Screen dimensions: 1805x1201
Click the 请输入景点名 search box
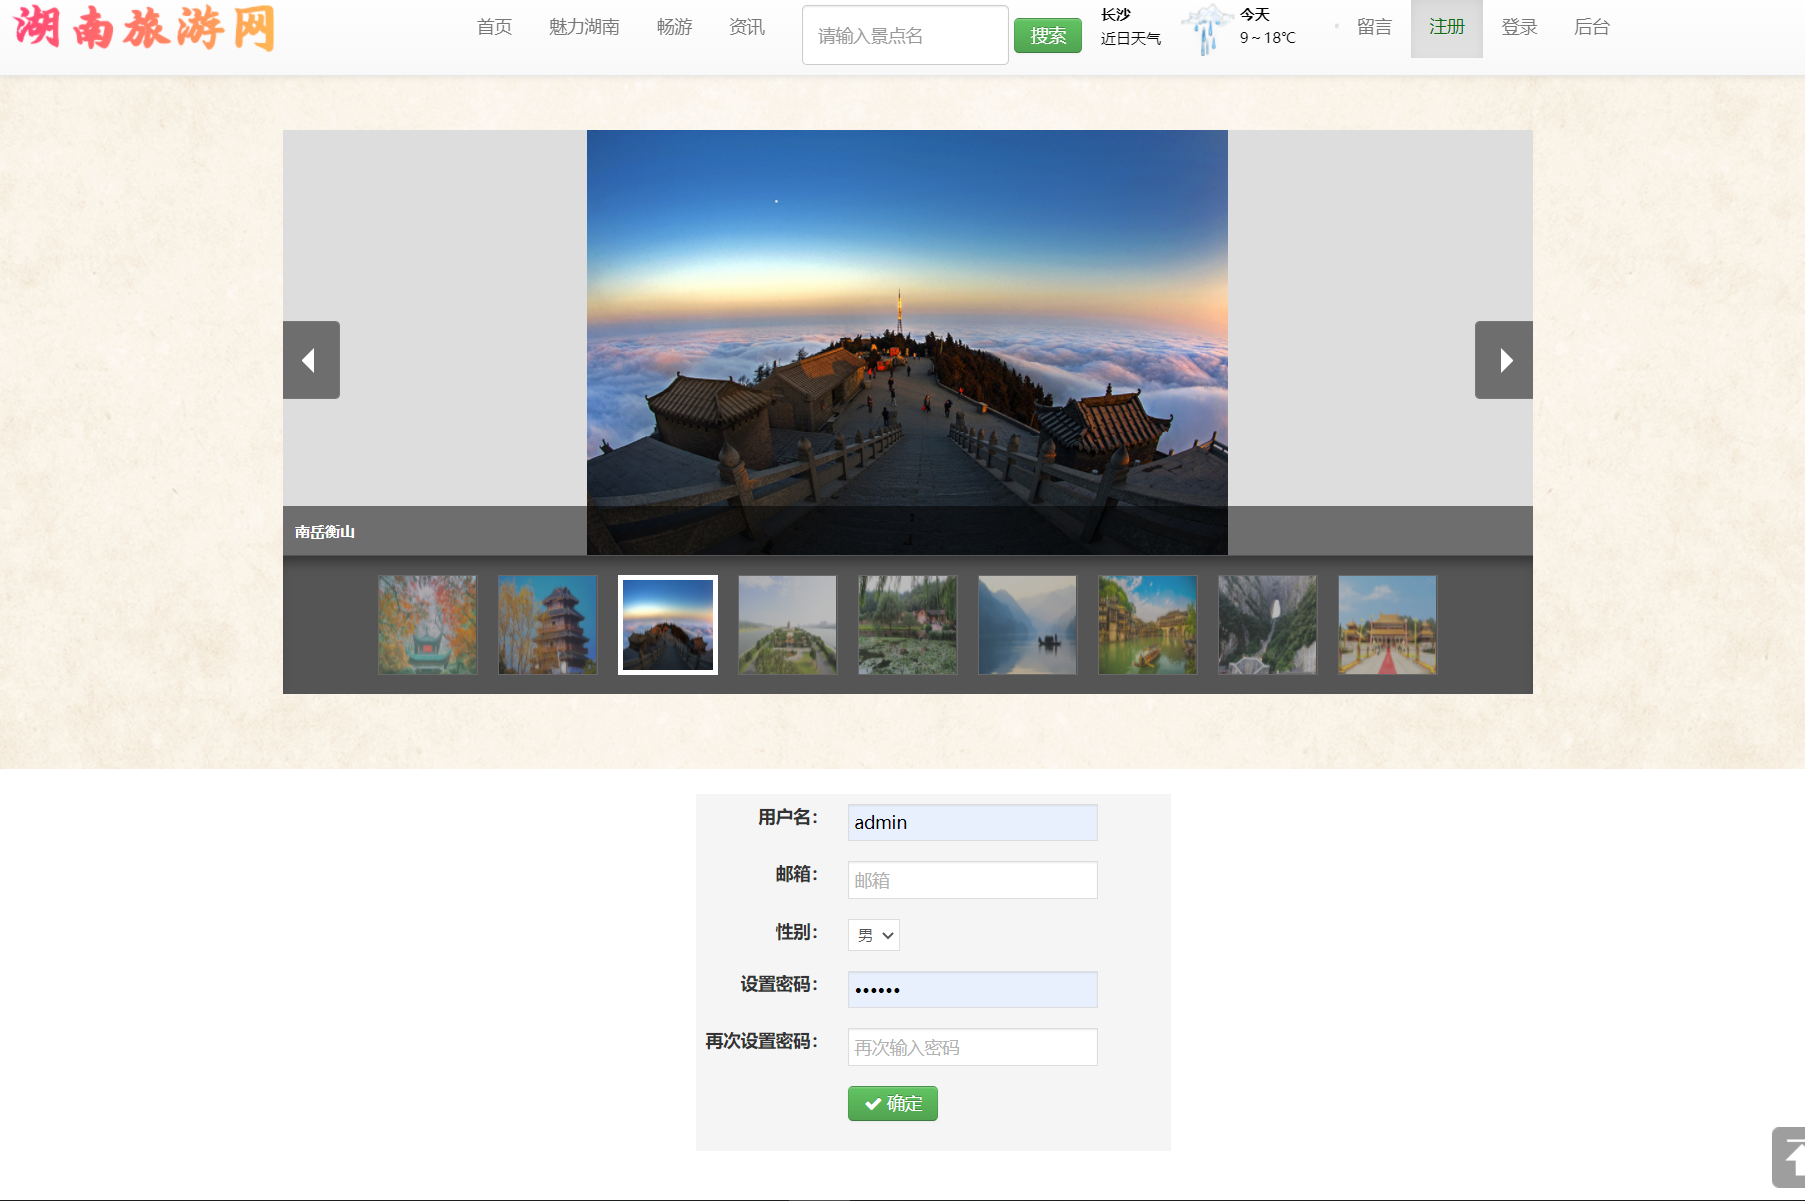pos(904,36)
